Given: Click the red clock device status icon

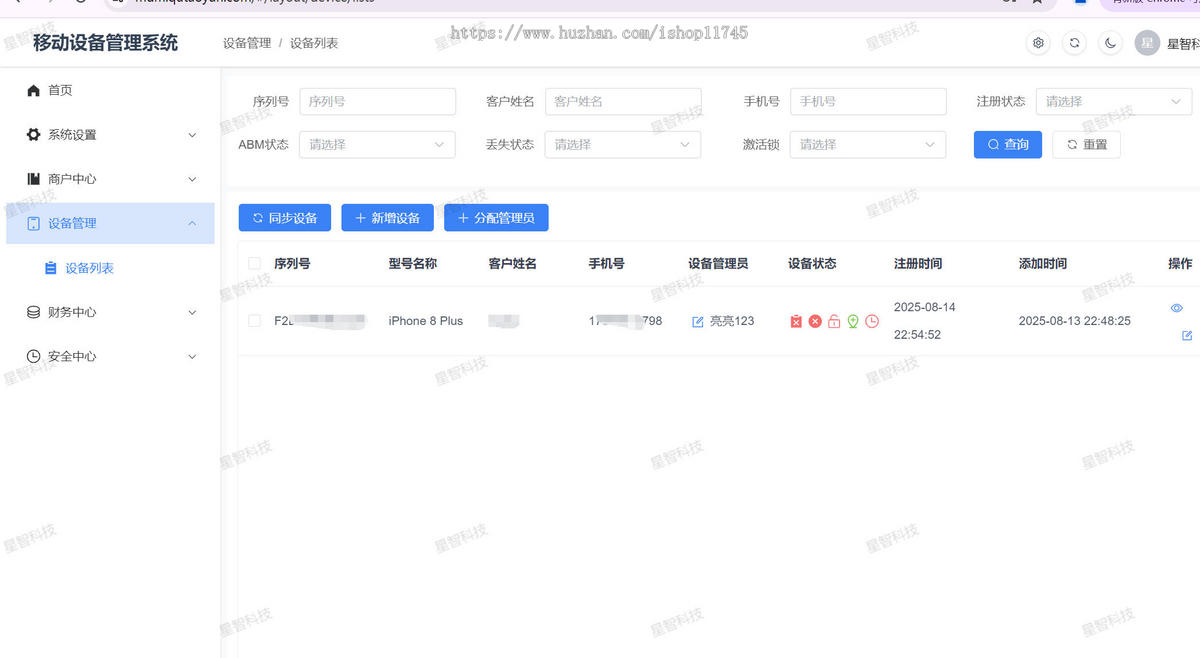Looking at the screenshot, I should [872, 321].
